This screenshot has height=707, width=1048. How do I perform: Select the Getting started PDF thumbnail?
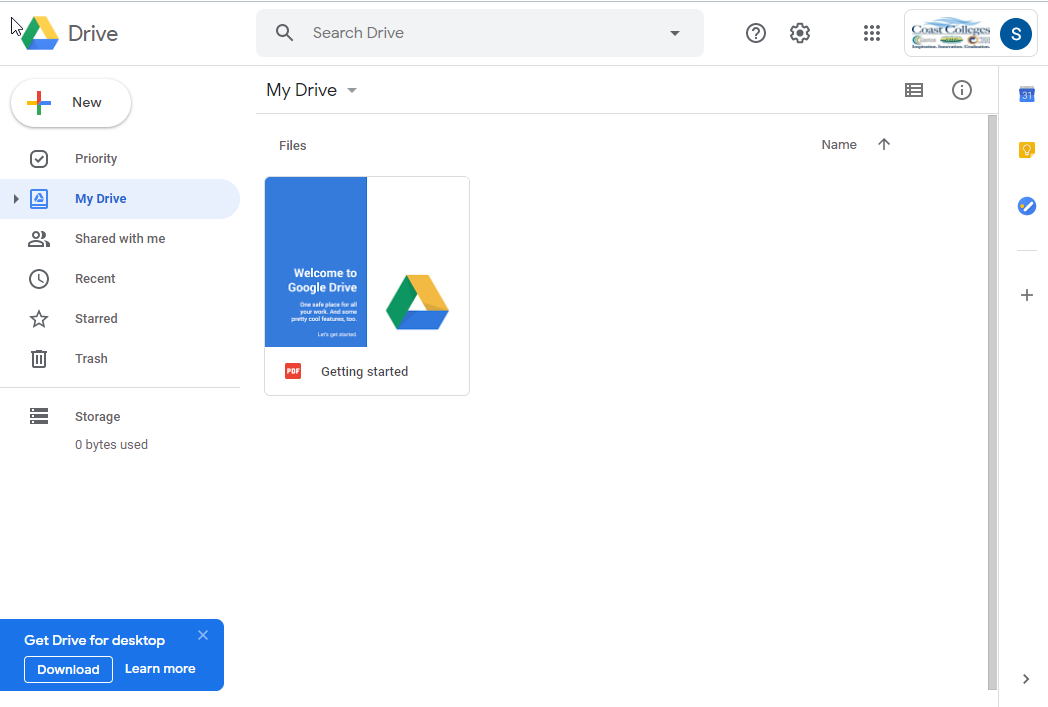[x=366, y=262]
